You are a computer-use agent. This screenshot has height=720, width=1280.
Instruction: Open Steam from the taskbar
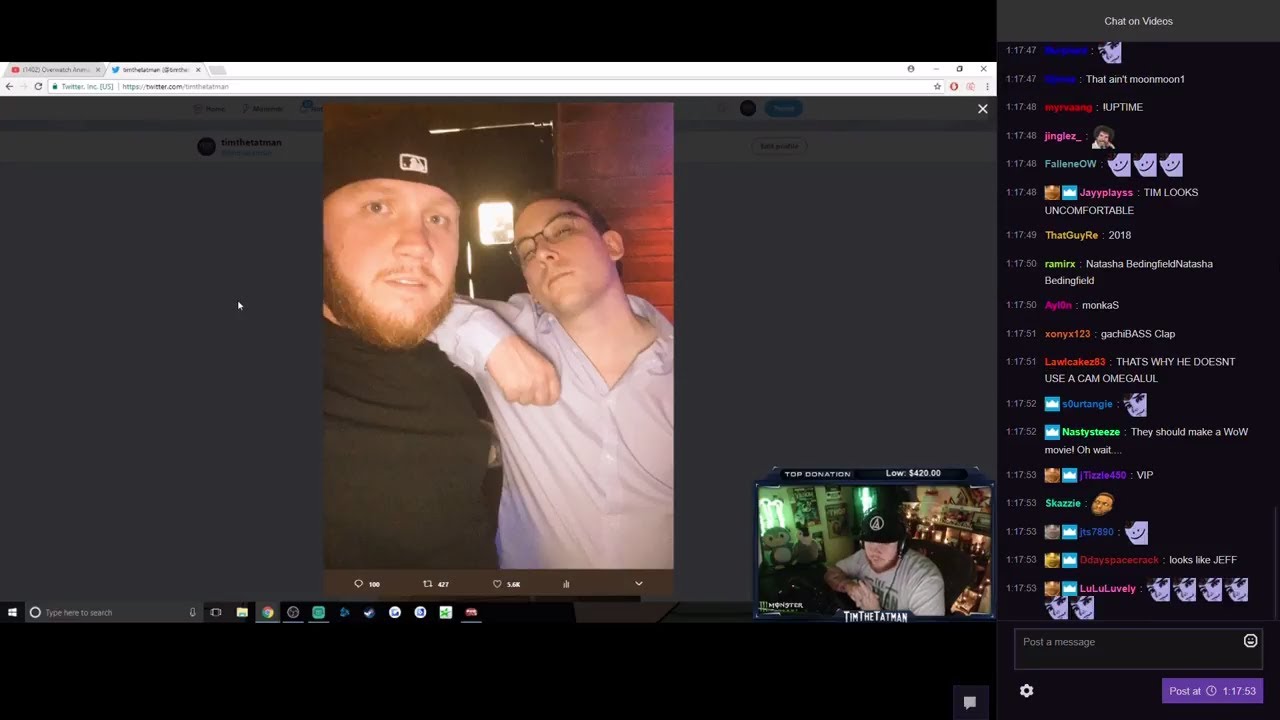(369, 612)
